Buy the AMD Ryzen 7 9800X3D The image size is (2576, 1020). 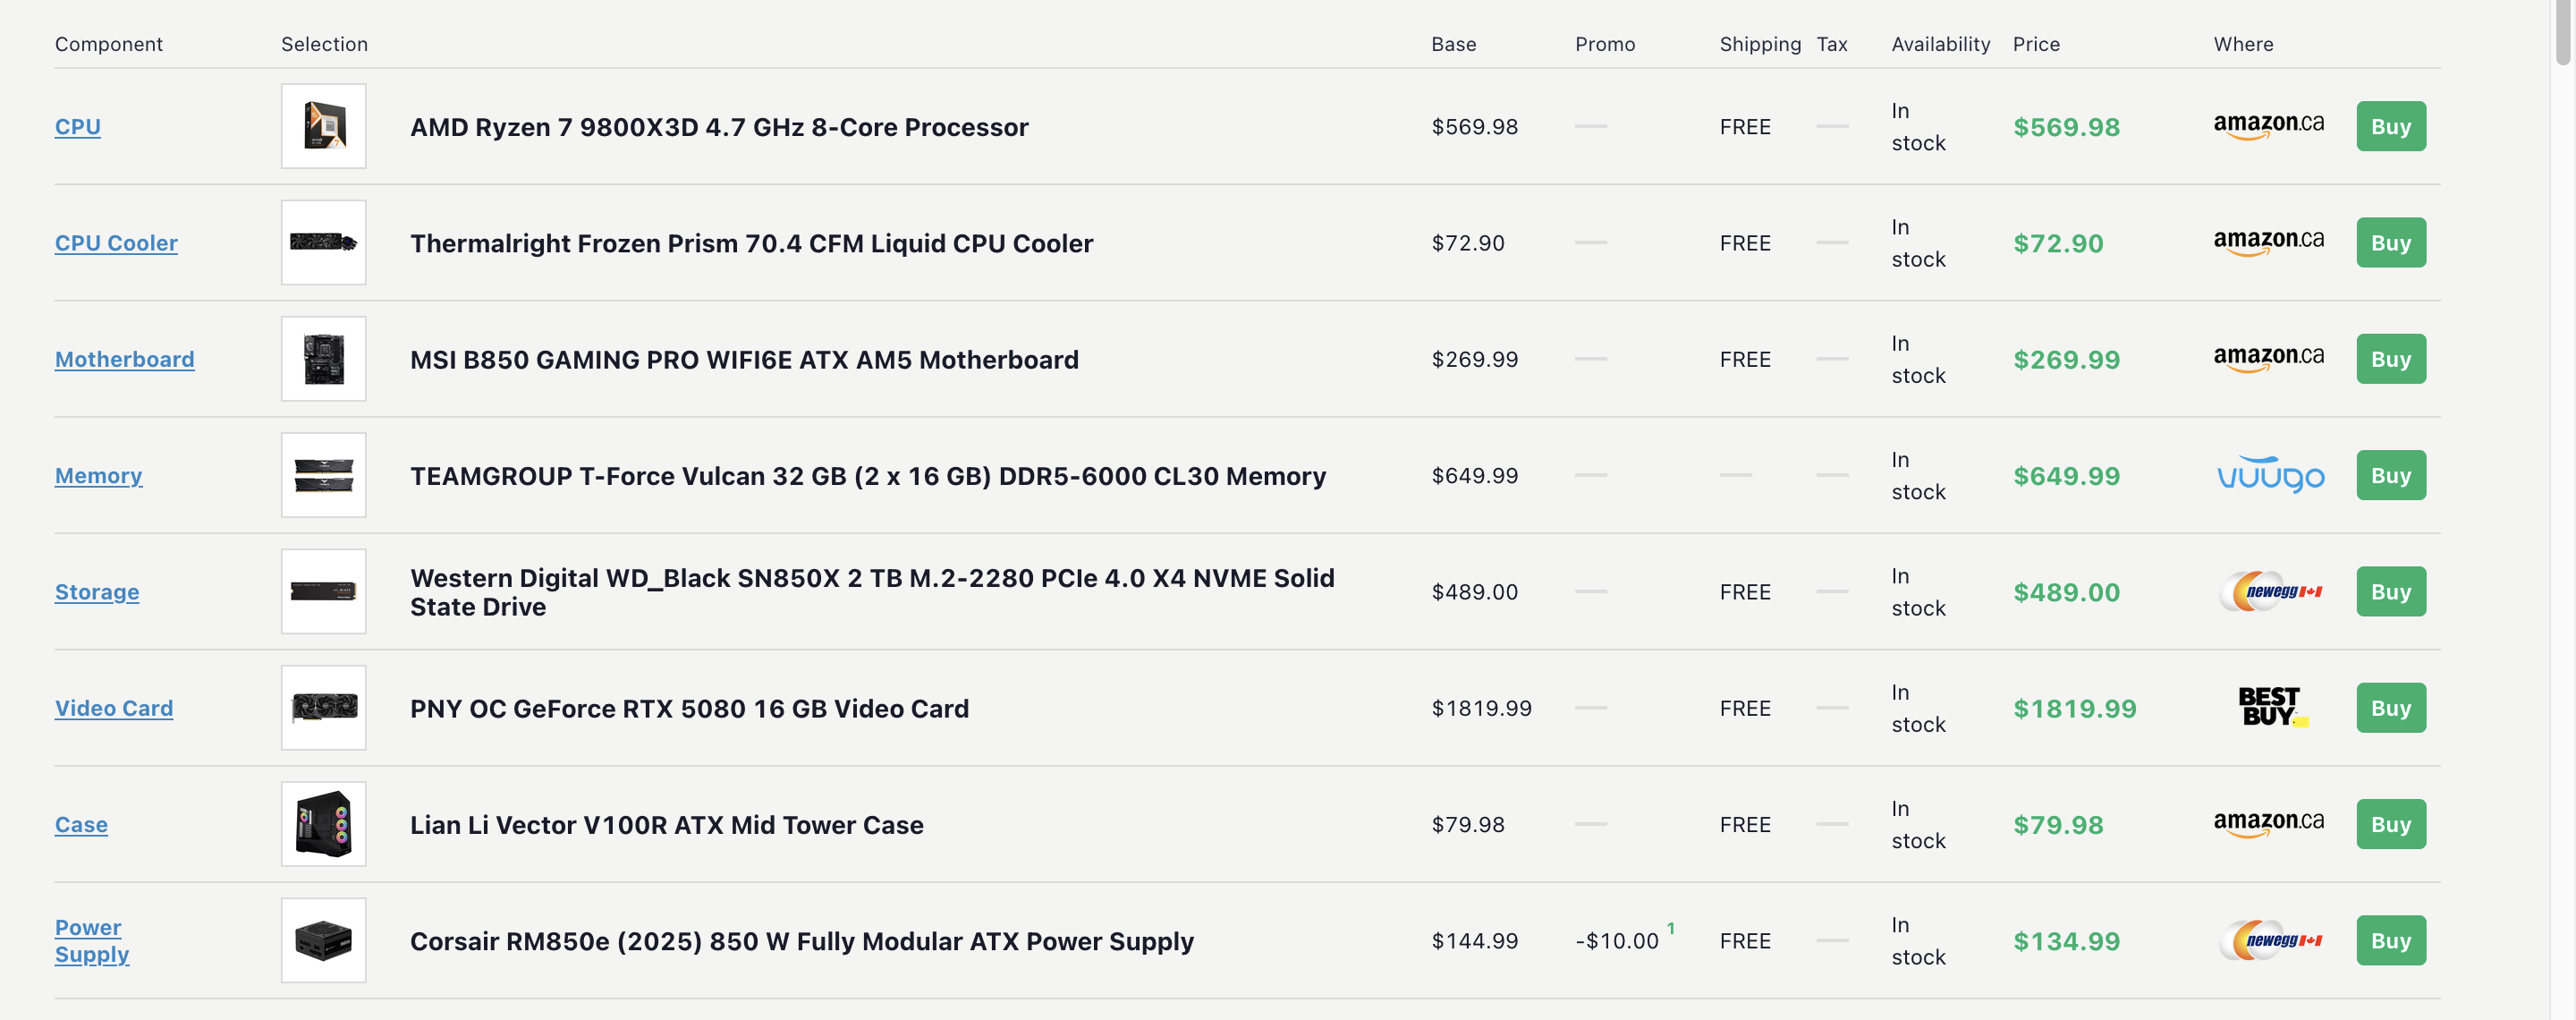point(2391,126)
